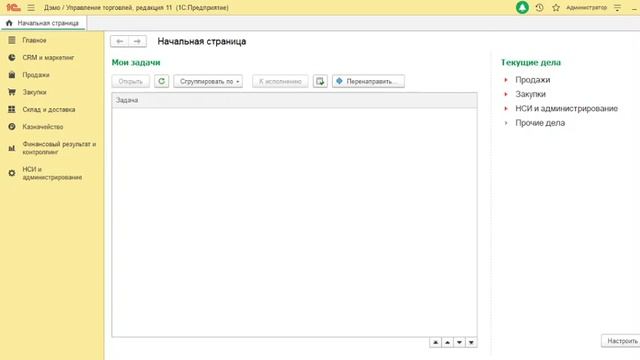Image resolution: width=640 pixels, height=360 pixels.
Task: Click the Закупки cart icon
Action: [12, 92]
